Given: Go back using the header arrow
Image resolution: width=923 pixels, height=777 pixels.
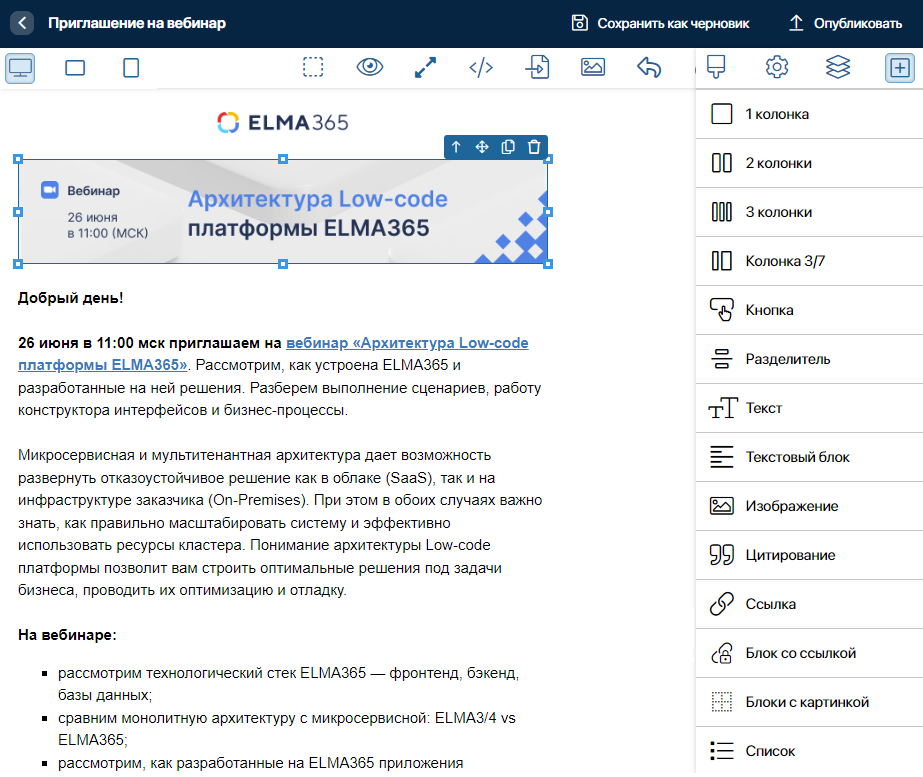Looking at the screenshot, I should click(x=22, y=23).
